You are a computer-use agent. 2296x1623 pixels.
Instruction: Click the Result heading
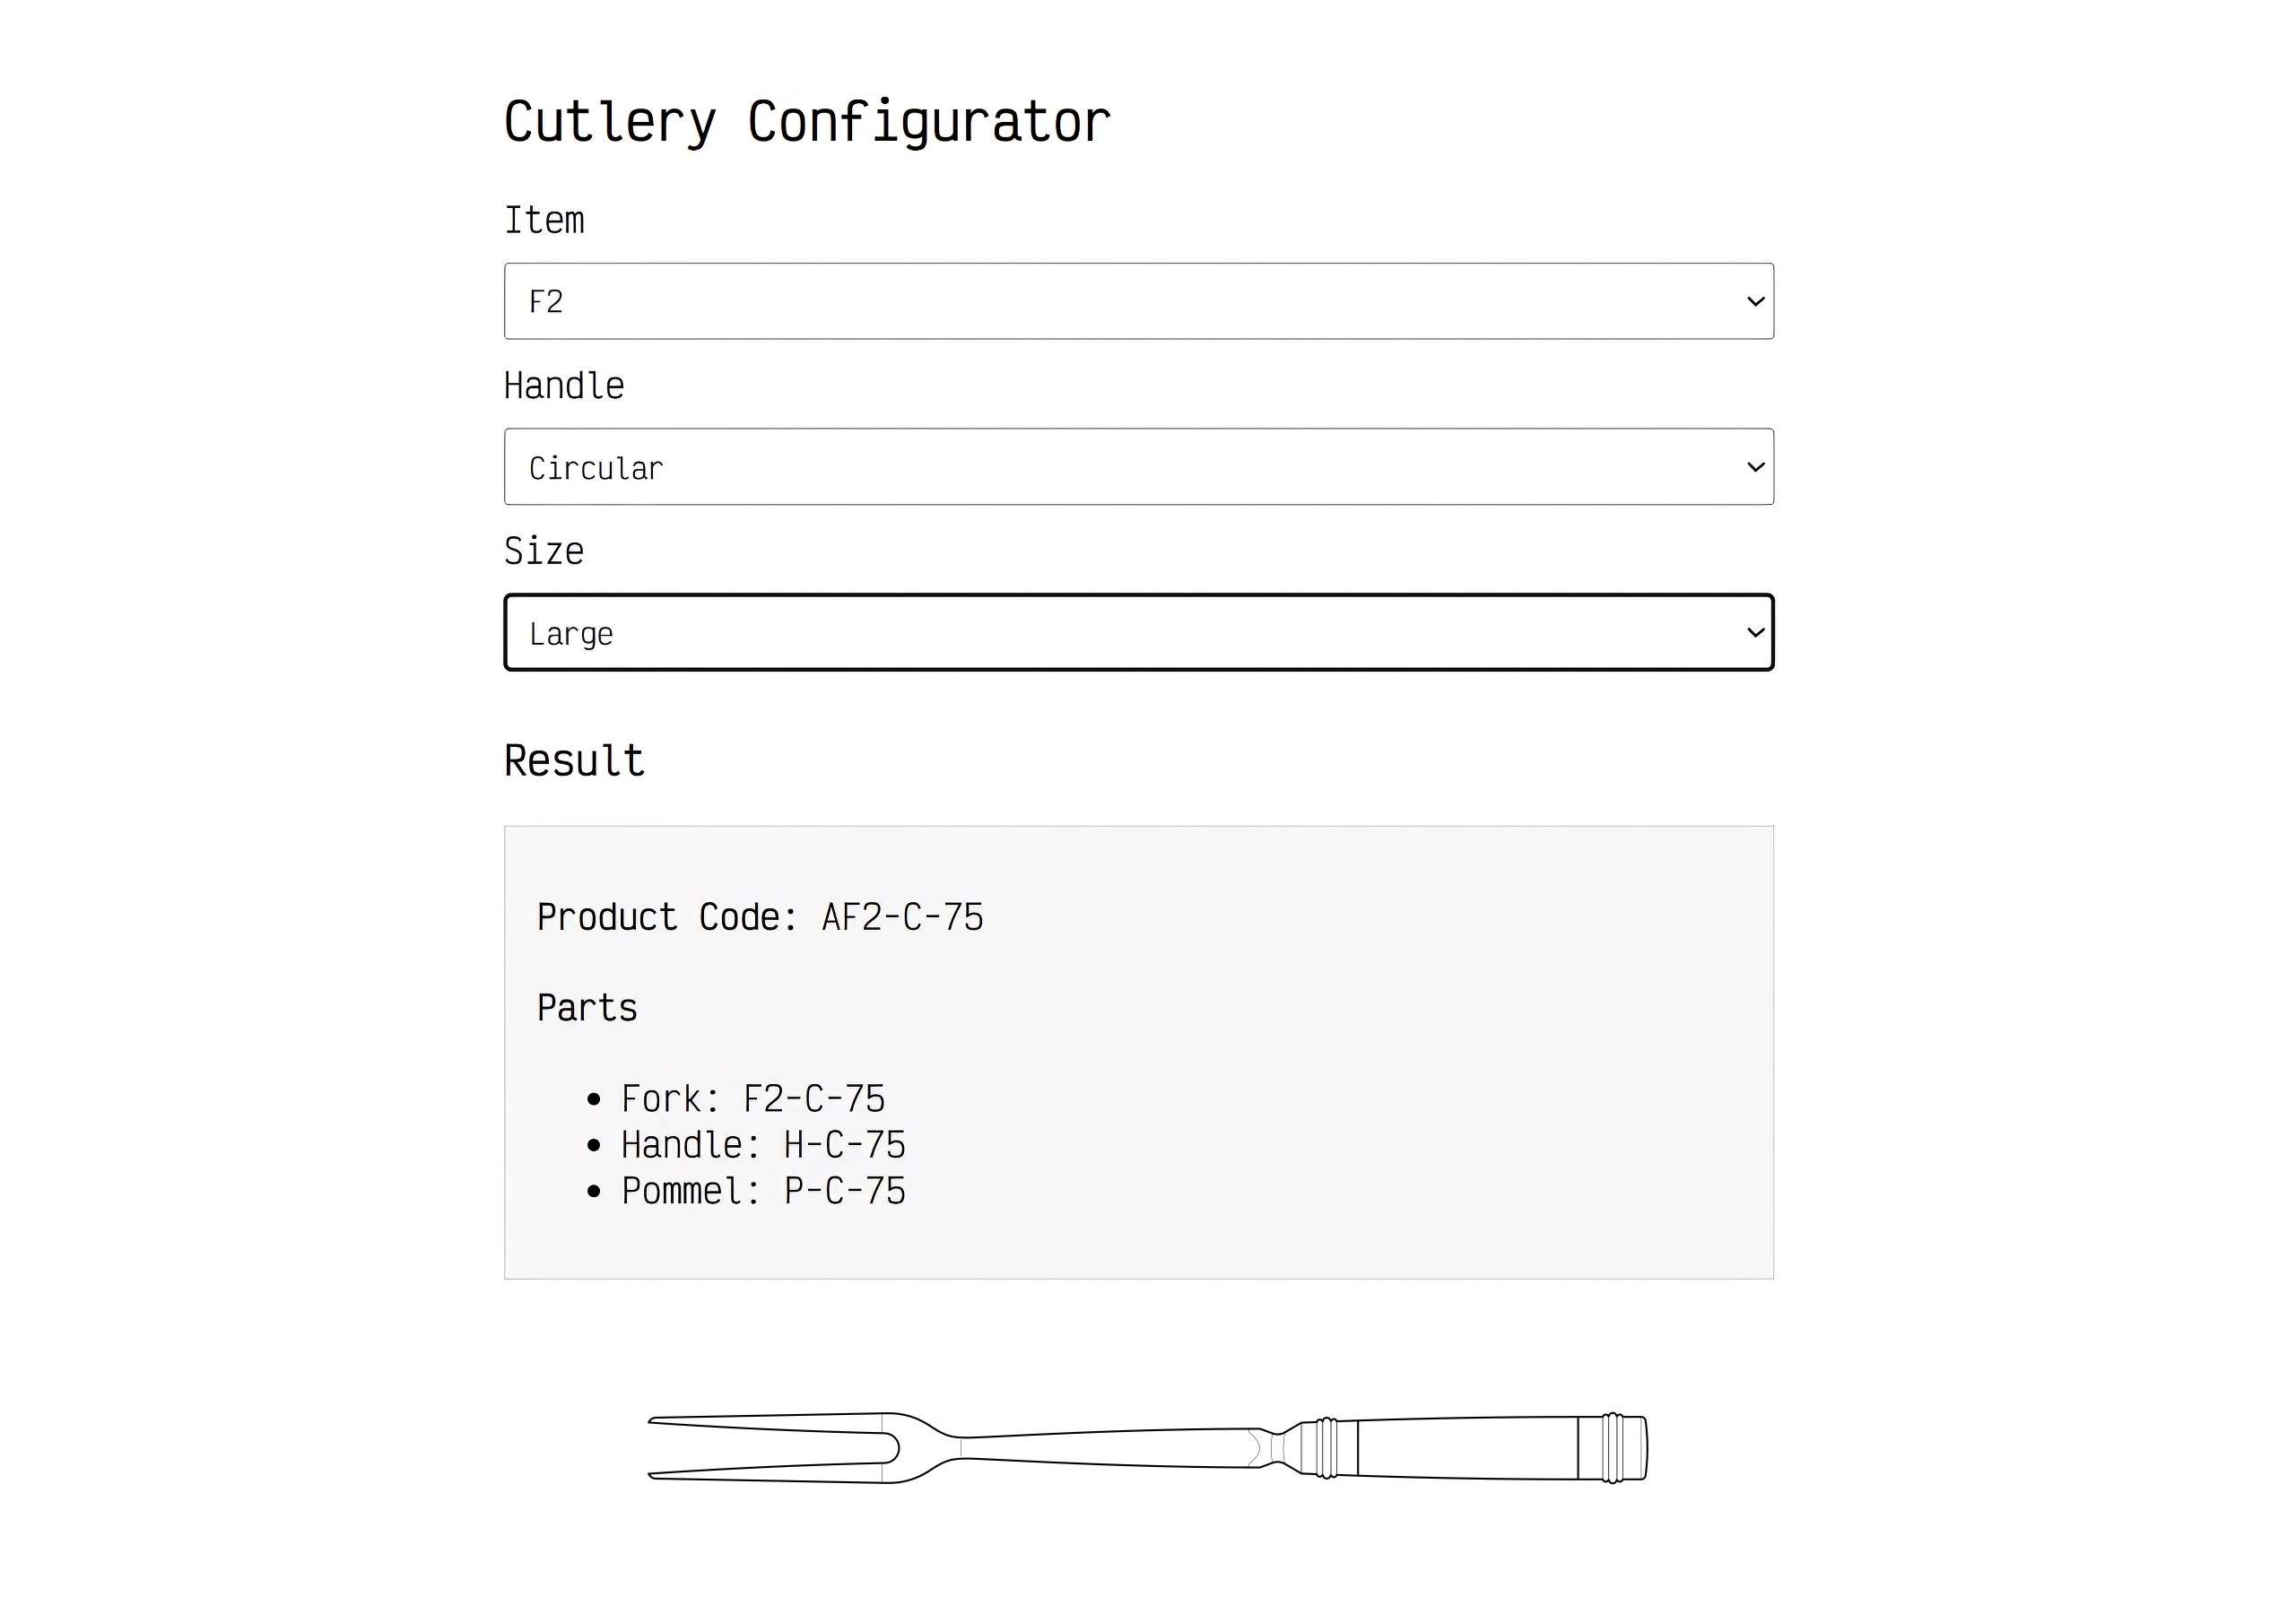(574, 761)
